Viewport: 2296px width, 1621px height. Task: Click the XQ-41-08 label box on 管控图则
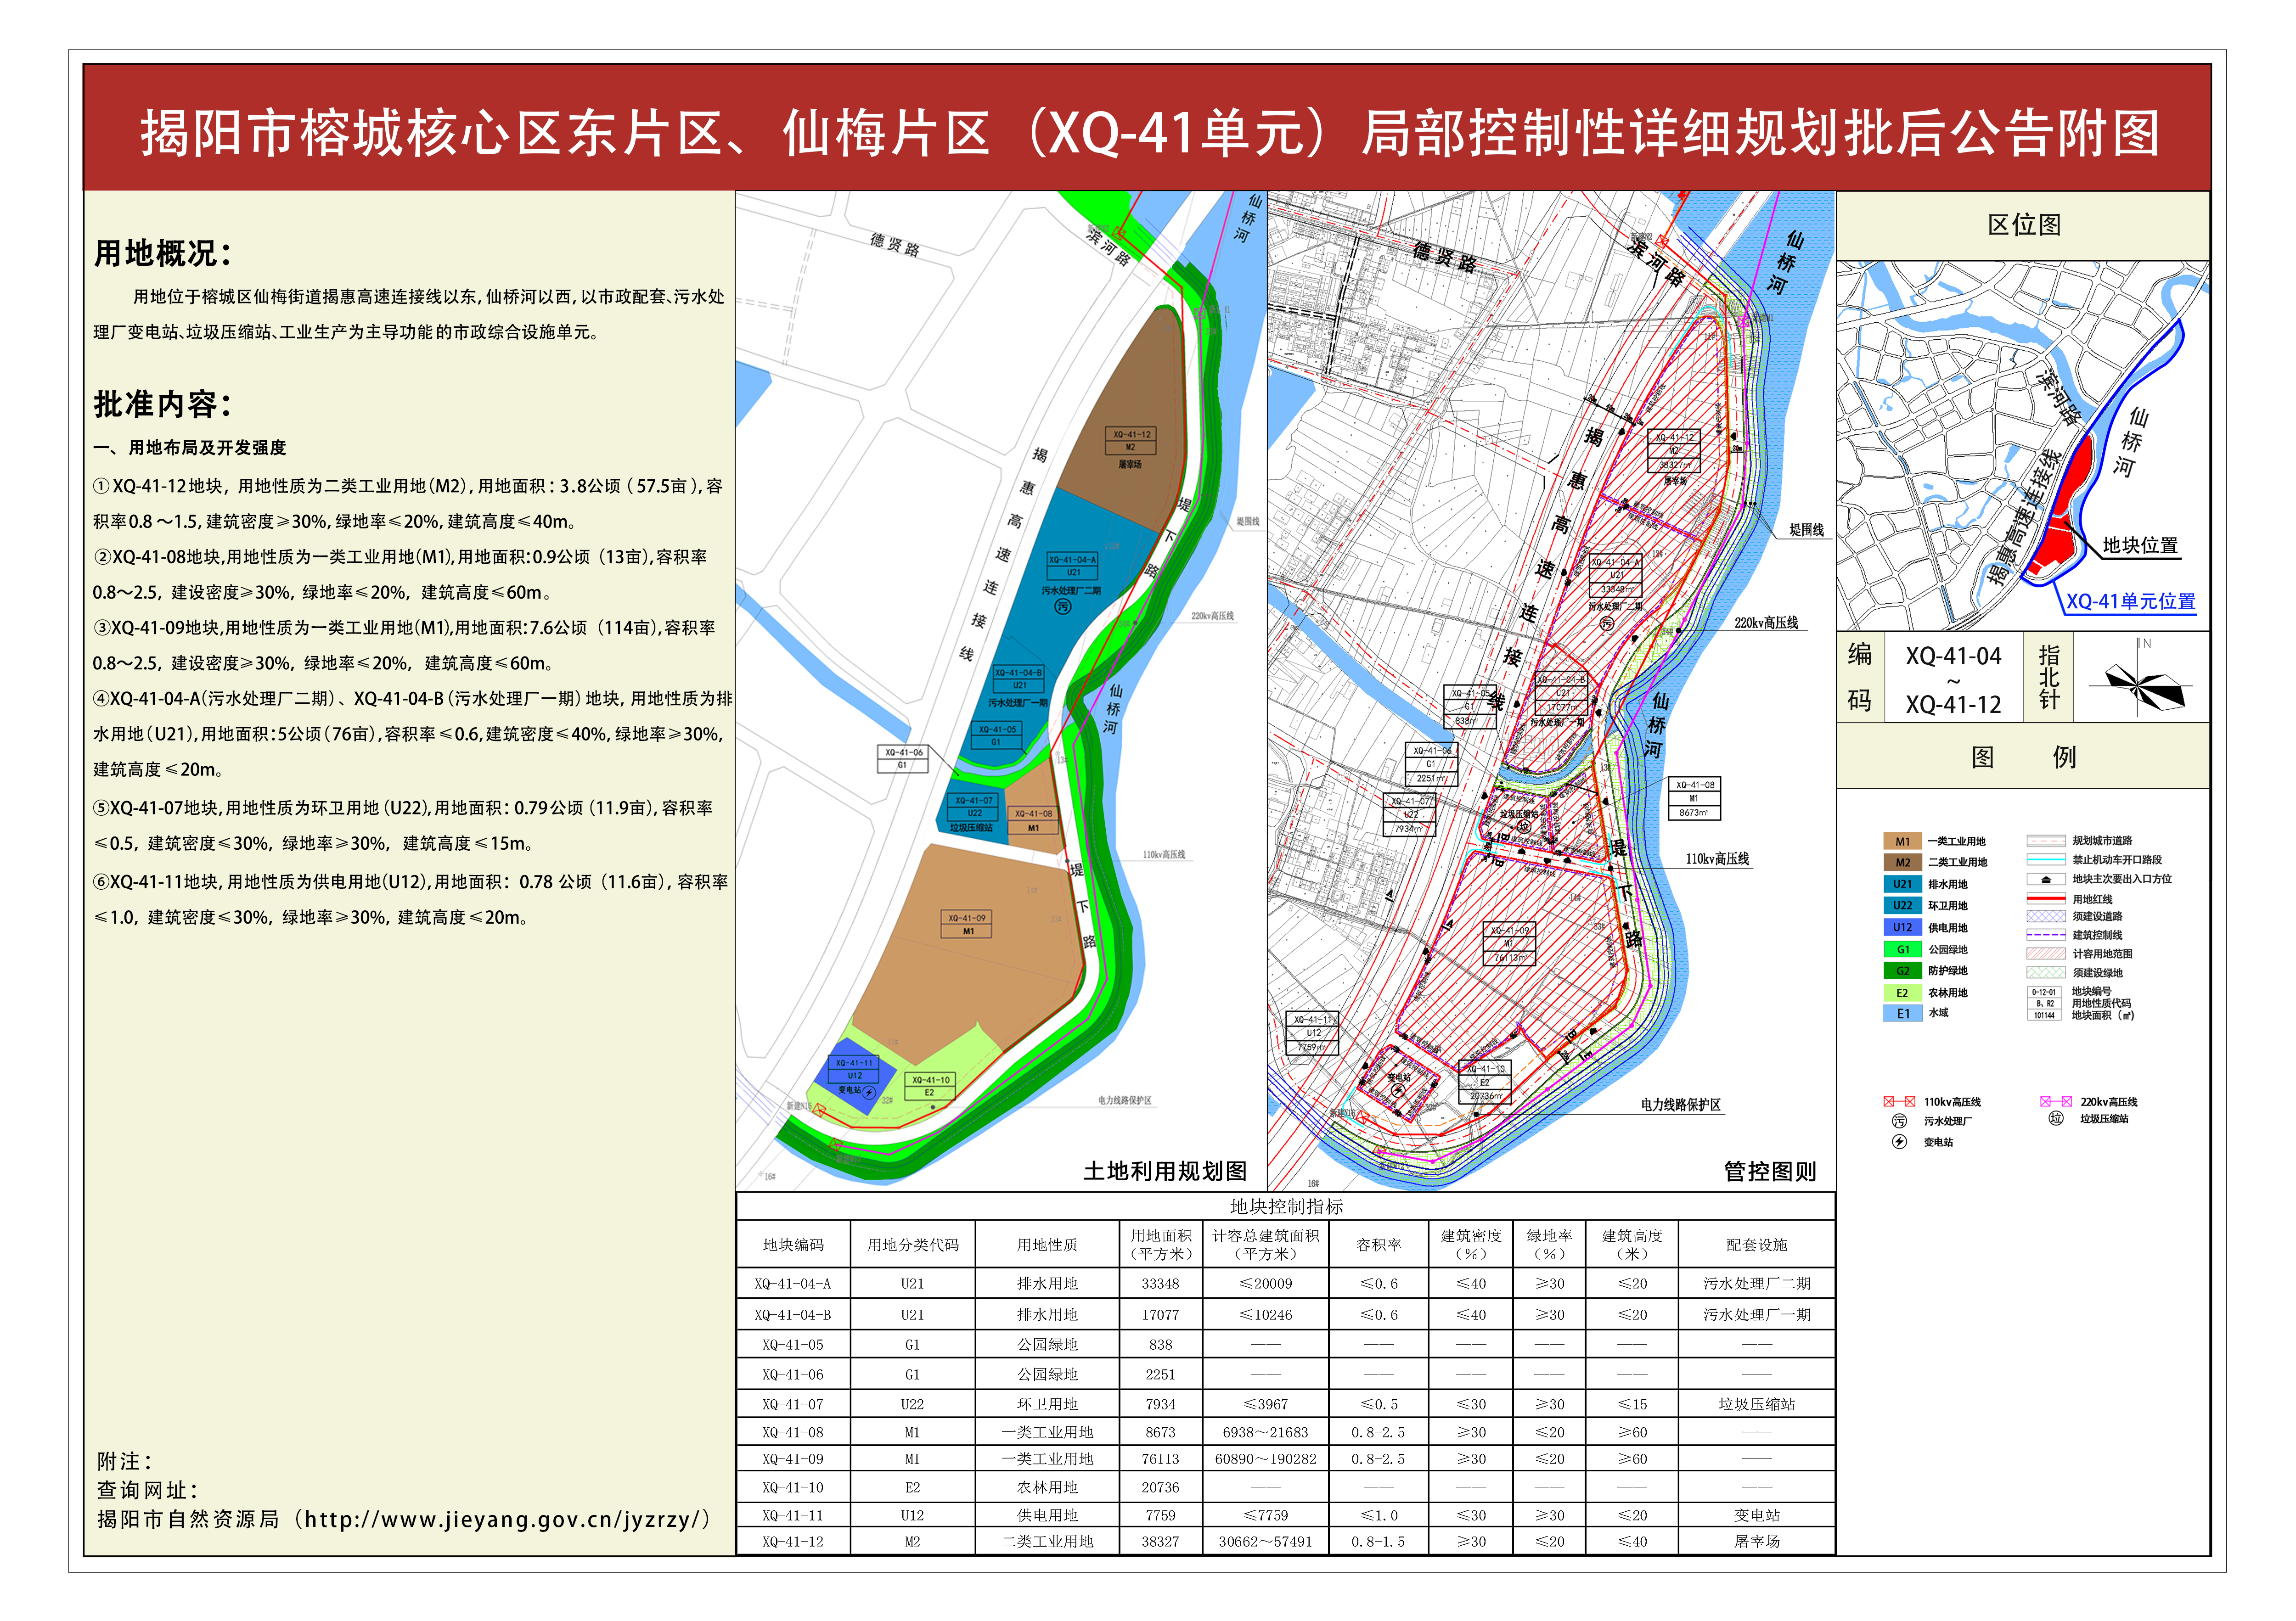1694,799
